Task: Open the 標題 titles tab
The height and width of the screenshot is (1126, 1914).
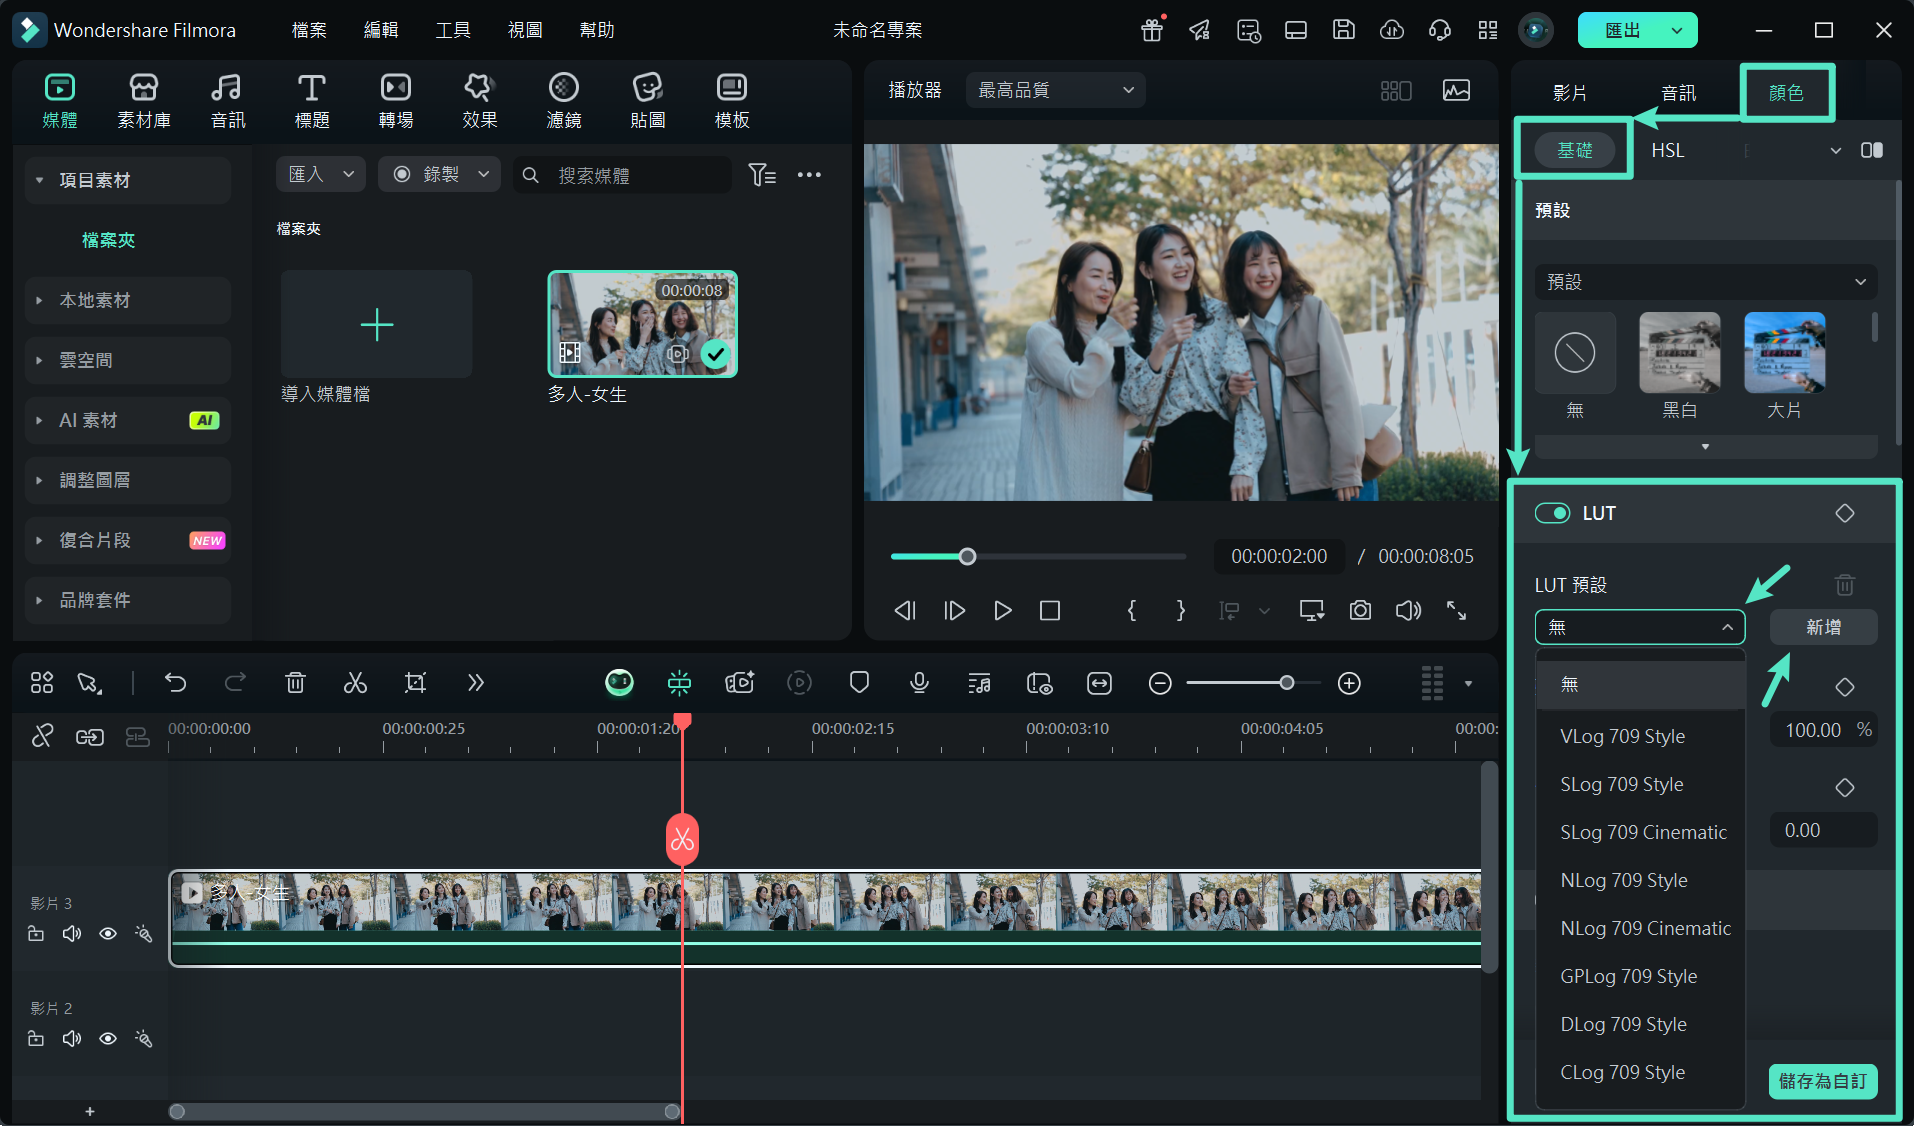Action: [x=311, y=101]
